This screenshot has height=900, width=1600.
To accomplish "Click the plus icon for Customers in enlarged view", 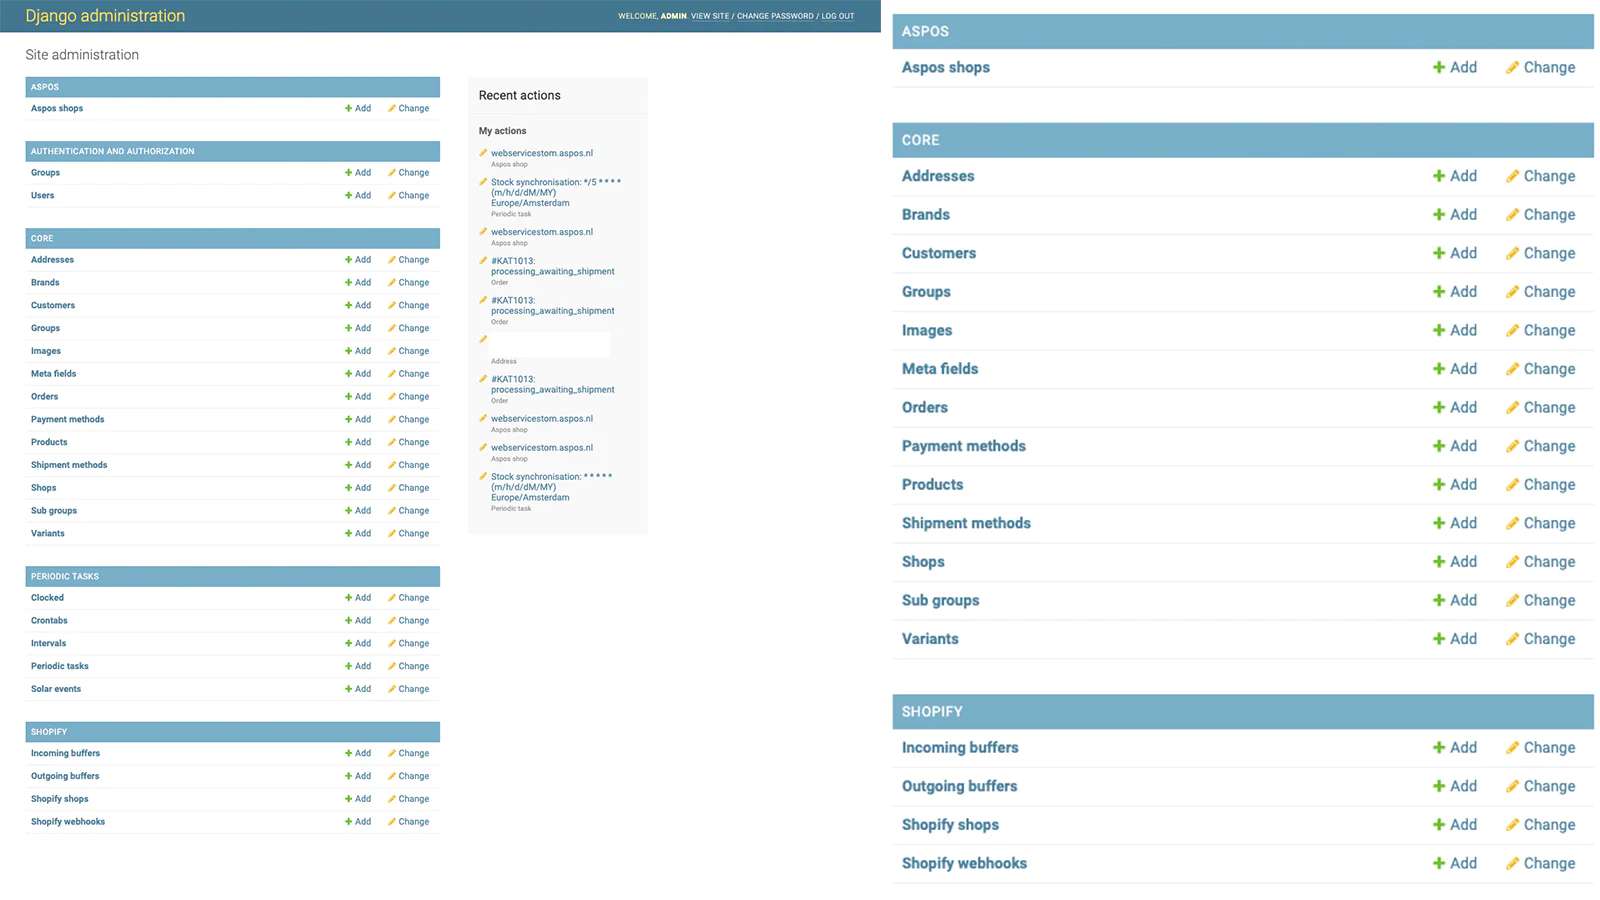I will (x=1438, y=253).
